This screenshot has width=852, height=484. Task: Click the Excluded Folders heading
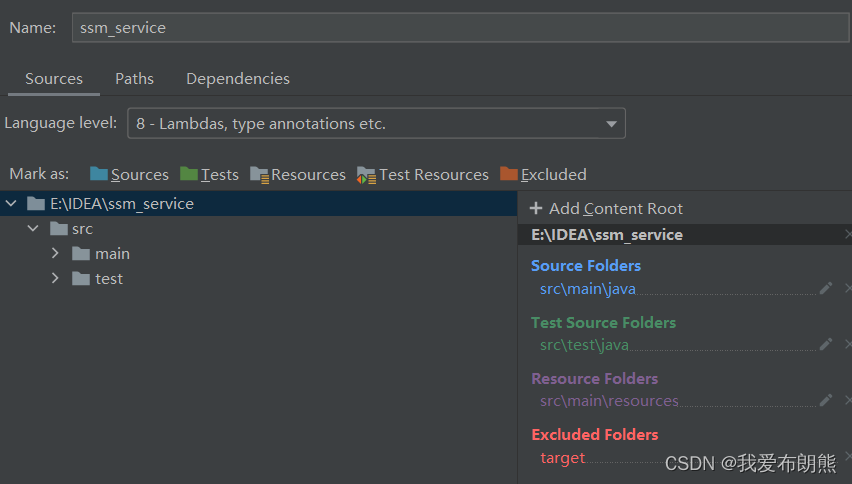(x=594, y=435)
